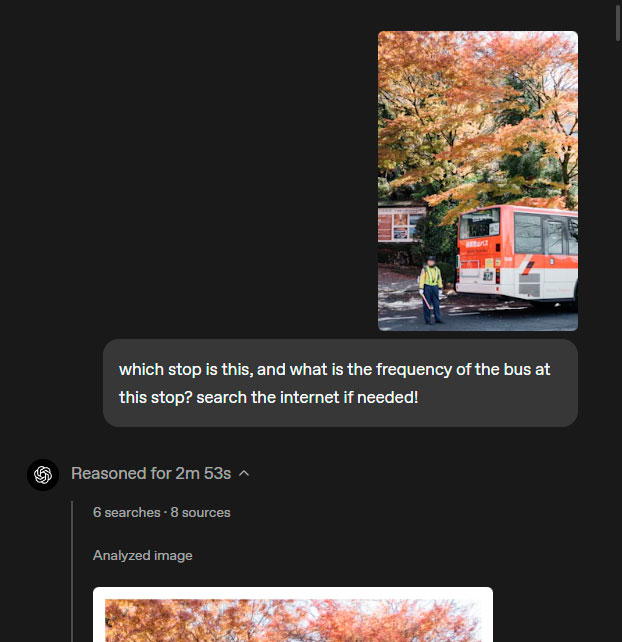622x642 pixels.
Task: Click the ChatGPT logo avatar icon
Action: (43, 475)
